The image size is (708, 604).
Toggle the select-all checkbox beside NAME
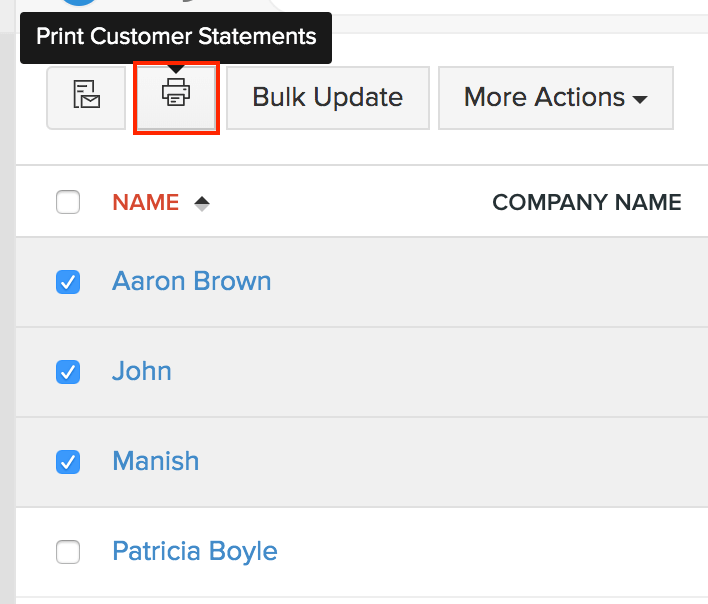(x=68, y=202)
